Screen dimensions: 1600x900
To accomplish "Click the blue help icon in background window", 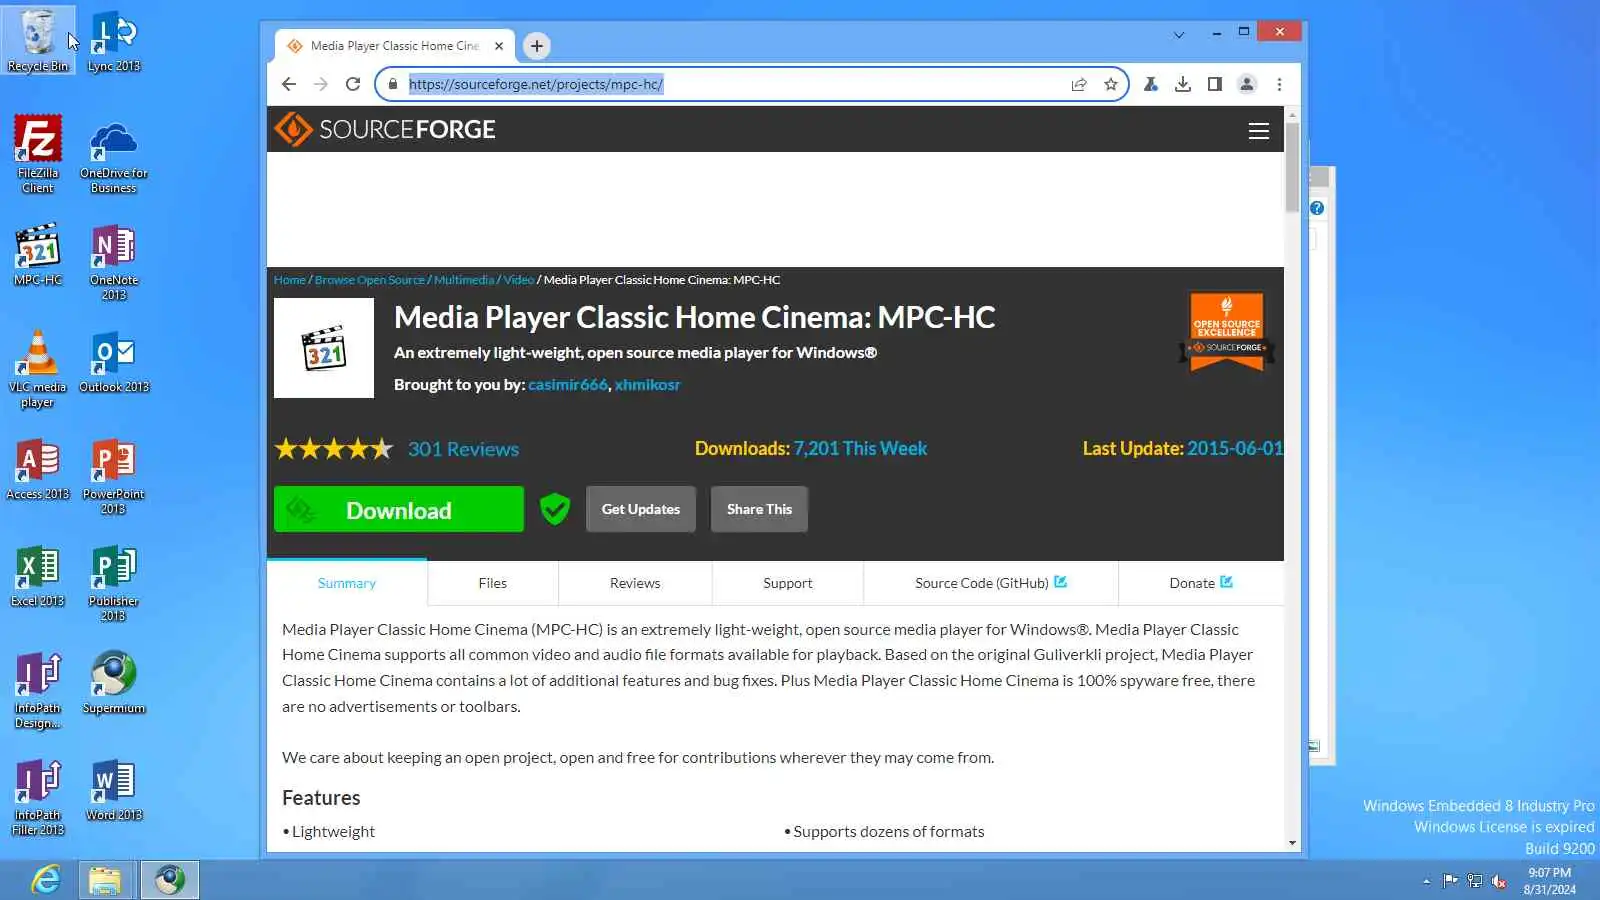I will (x=1317, y=208).
